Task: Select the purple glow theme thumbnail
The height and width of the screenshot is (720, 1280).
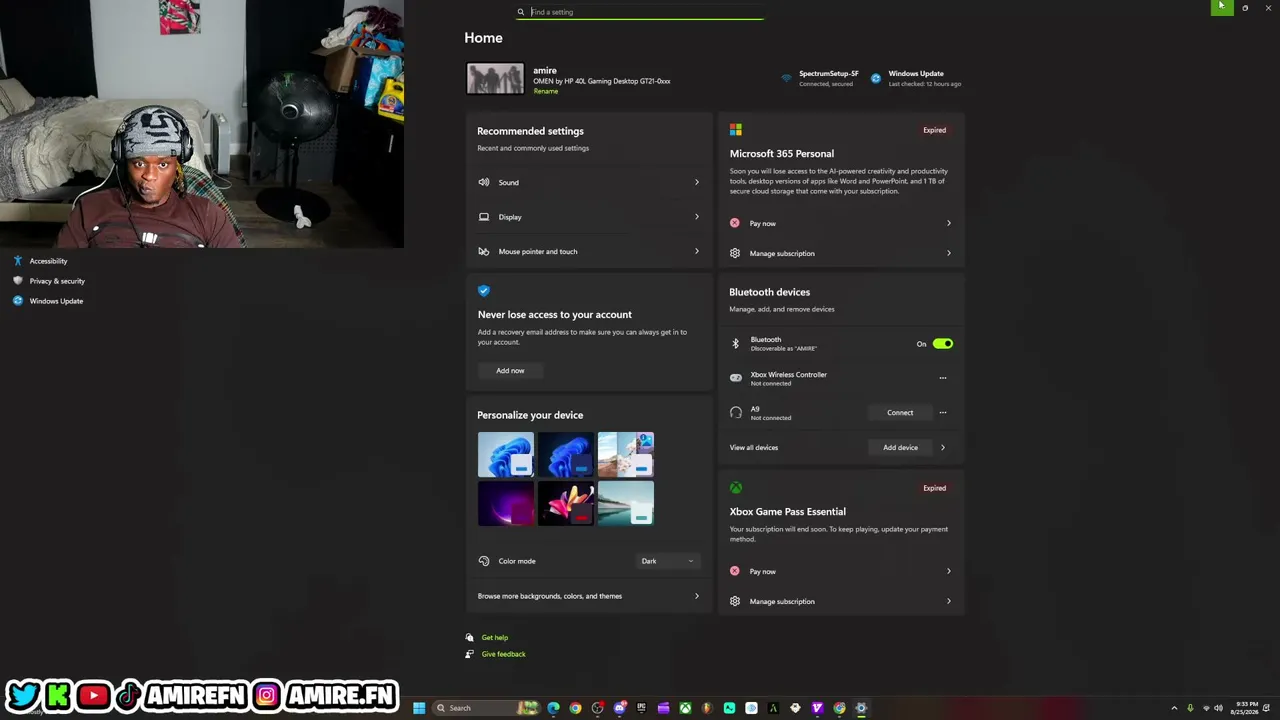Action: pyautogui.click(x=506, y=503)
